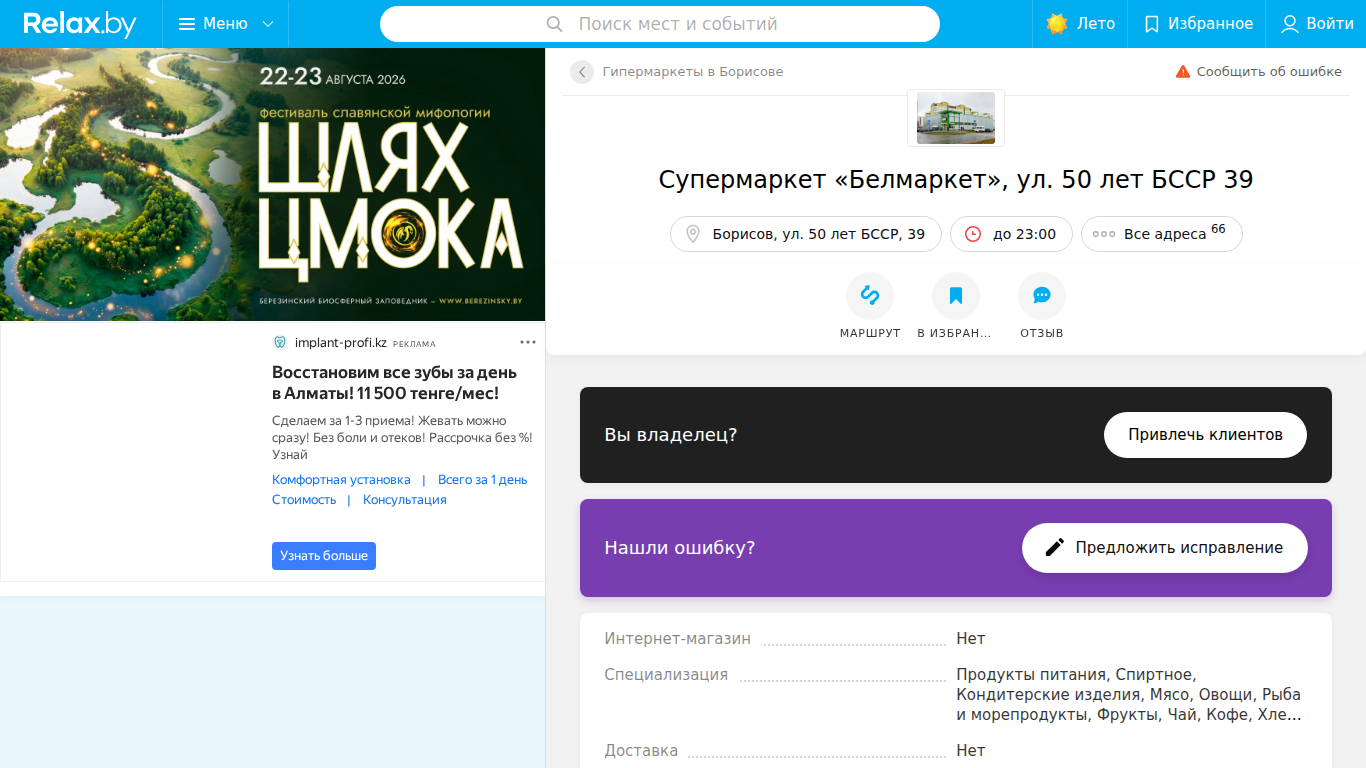The height and width of the screenshot is (768, 1366).
Task: Click Всего за 1 день ad link
Action: click(482, 480)
